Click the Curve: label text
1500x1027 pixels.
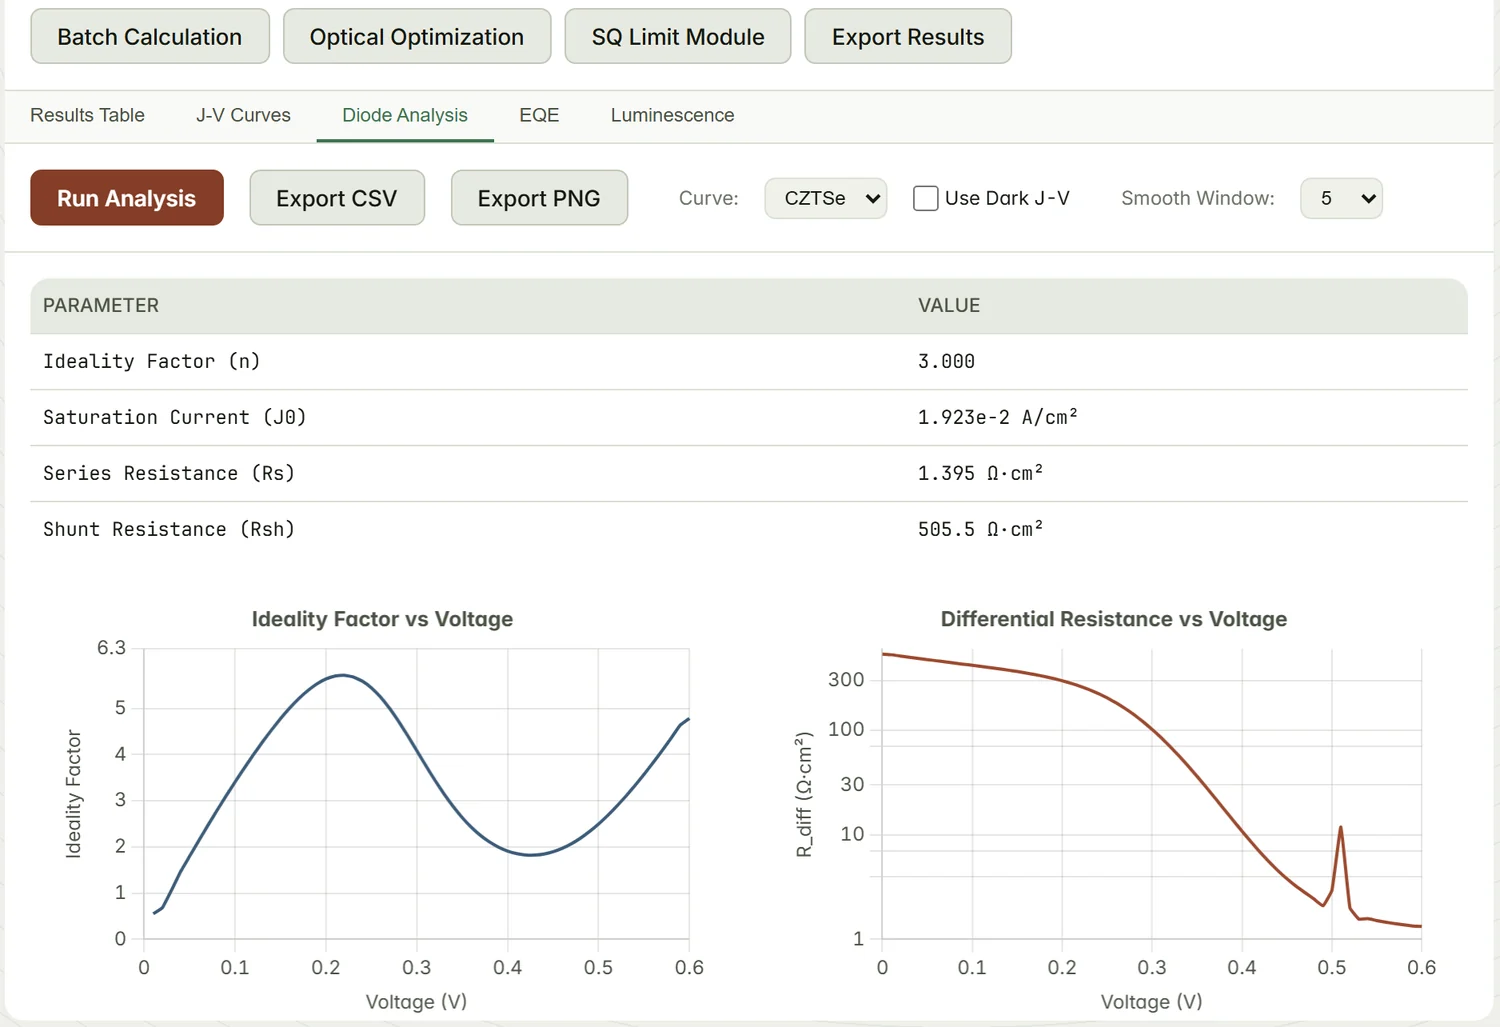pyautogui.click(x=708, y=198)
